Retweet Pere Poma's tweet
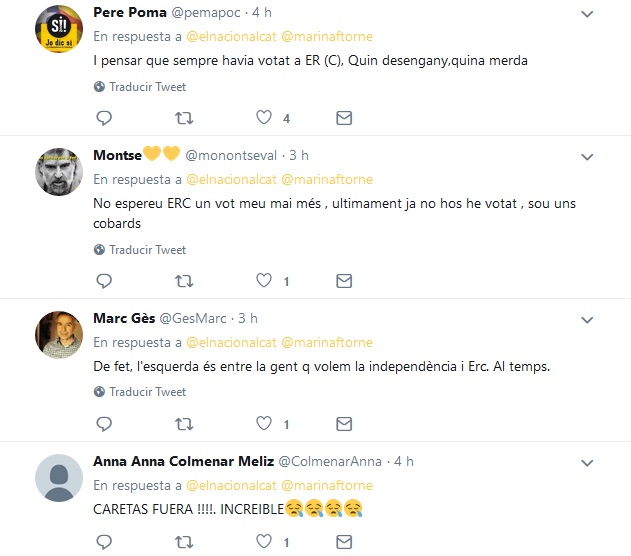This screenshot has height=556, width=631. click(184, 118)
